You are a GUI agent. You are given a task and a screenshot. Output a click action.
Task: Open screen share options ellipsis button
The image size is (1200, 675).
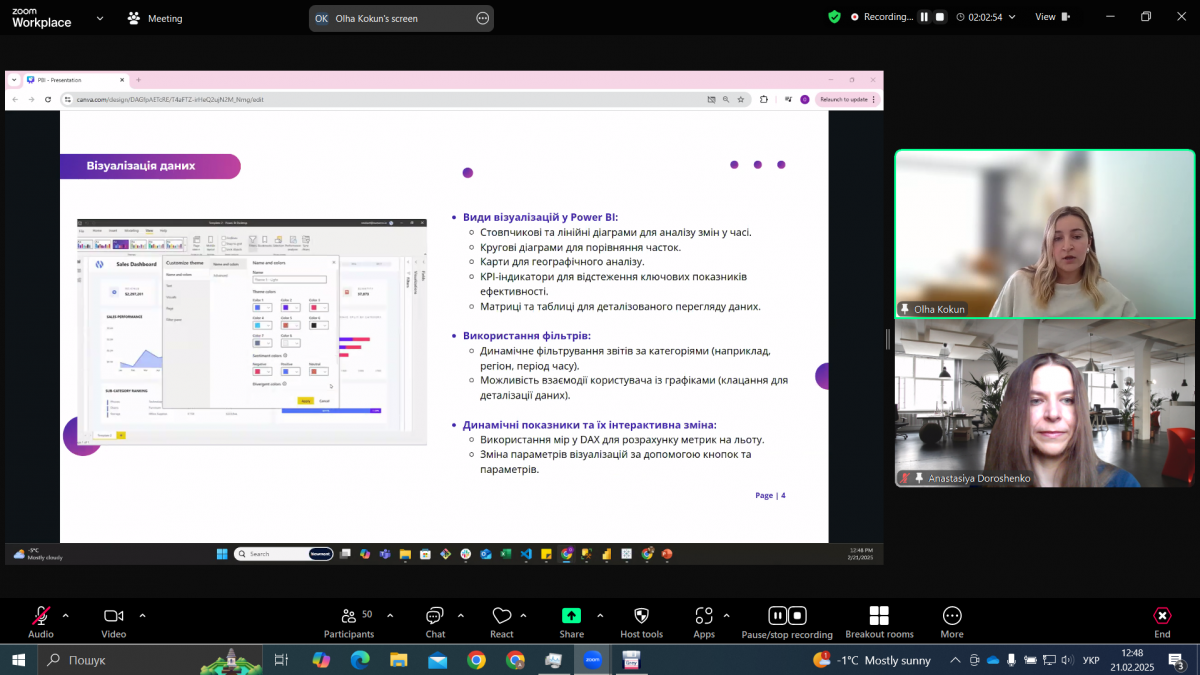[x=483, y=18]
